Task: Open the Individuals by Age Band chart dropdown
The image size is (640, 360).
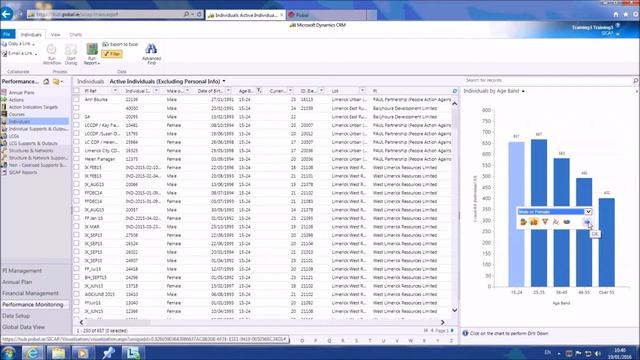Action: click(523, 91)
